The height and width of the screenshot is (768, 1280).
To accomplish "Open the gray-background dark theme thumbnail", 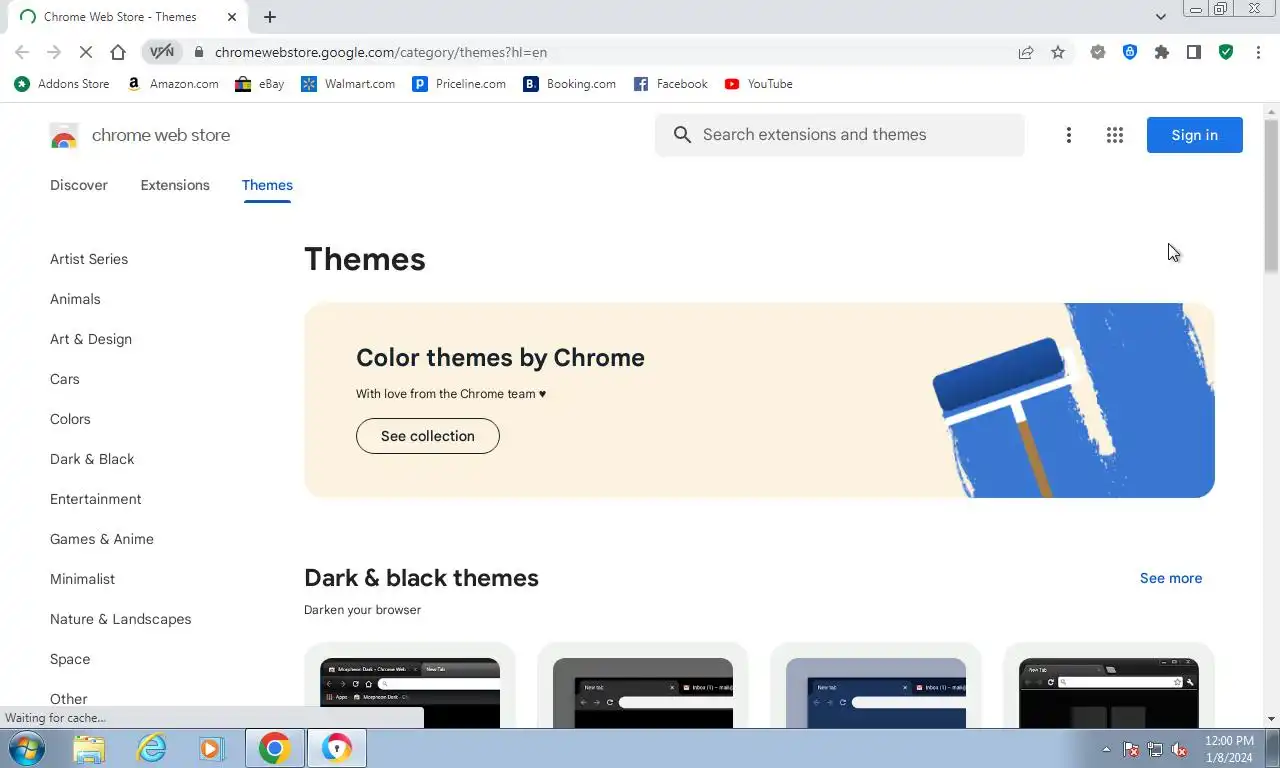I will pyautogui.click(x=643, y=692).
